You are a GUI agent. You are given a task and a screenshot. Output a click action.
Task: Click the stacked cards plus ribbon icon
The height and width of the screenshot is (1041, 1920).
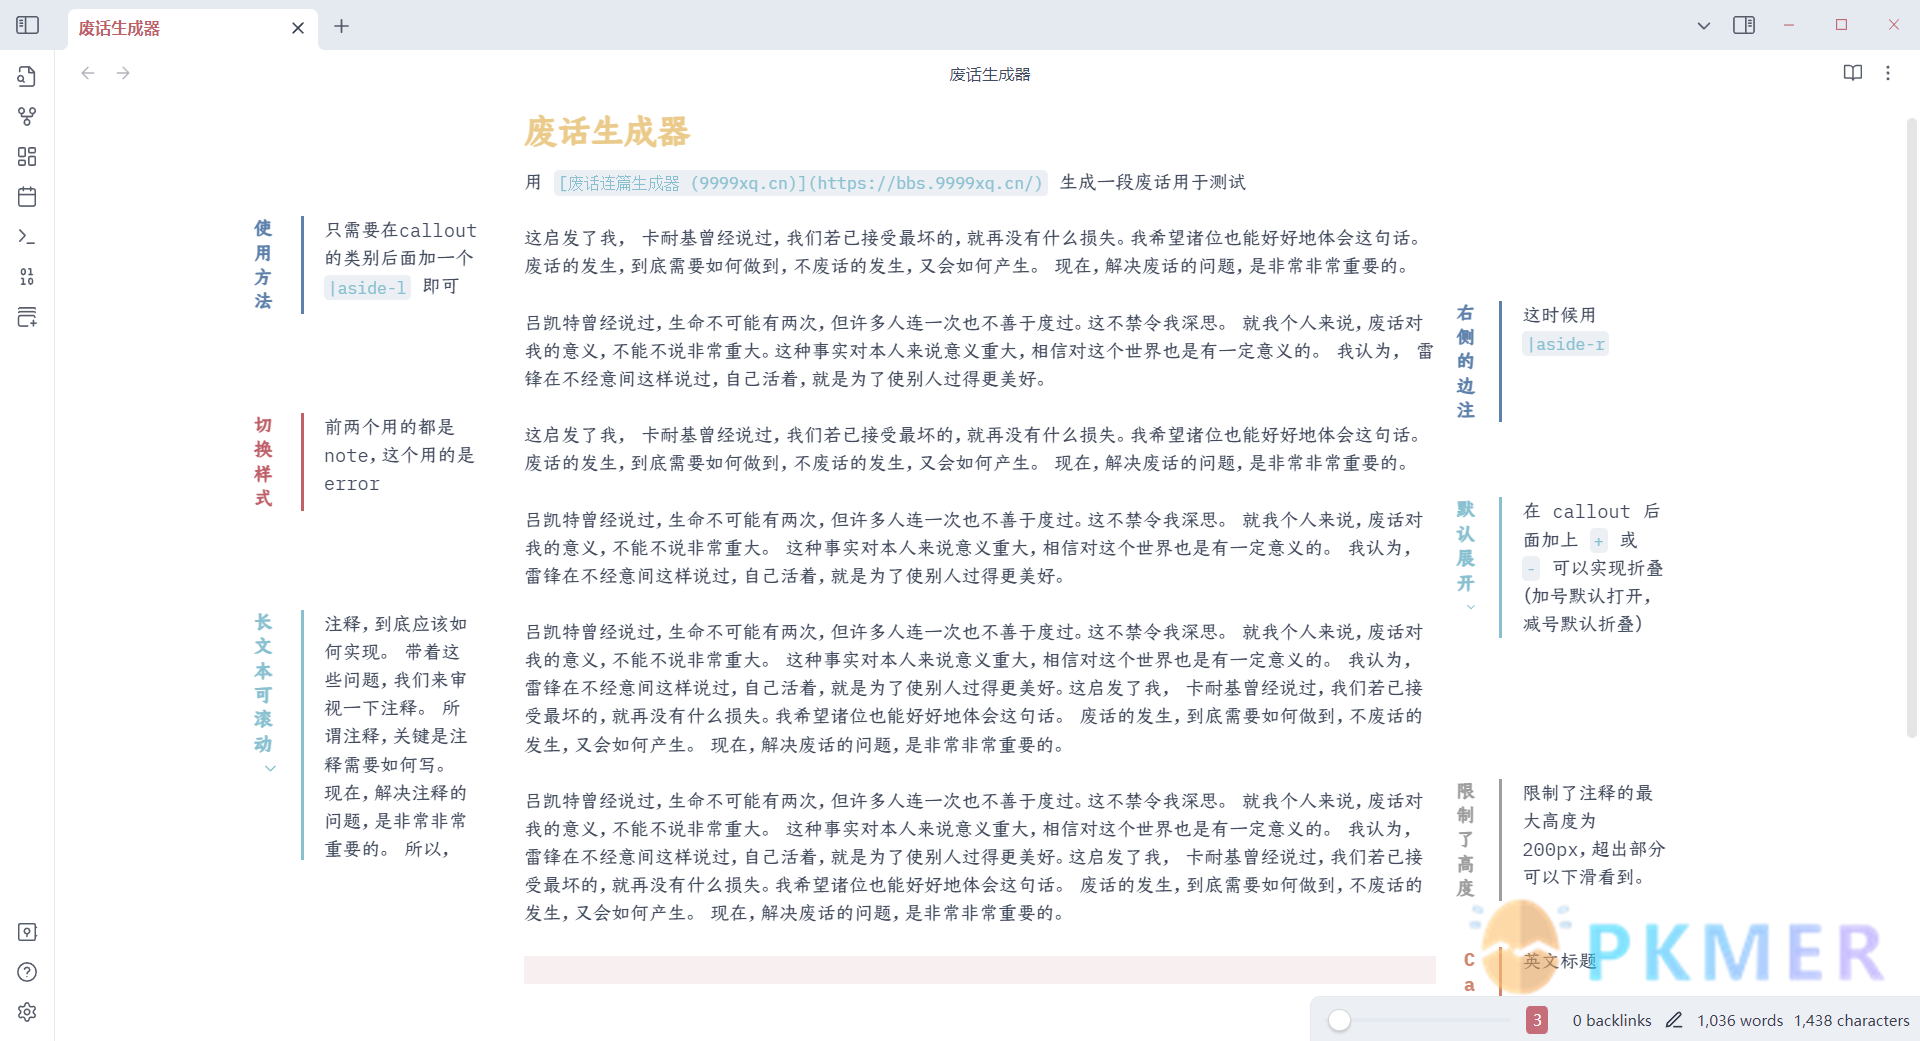[x=27, y=317]
